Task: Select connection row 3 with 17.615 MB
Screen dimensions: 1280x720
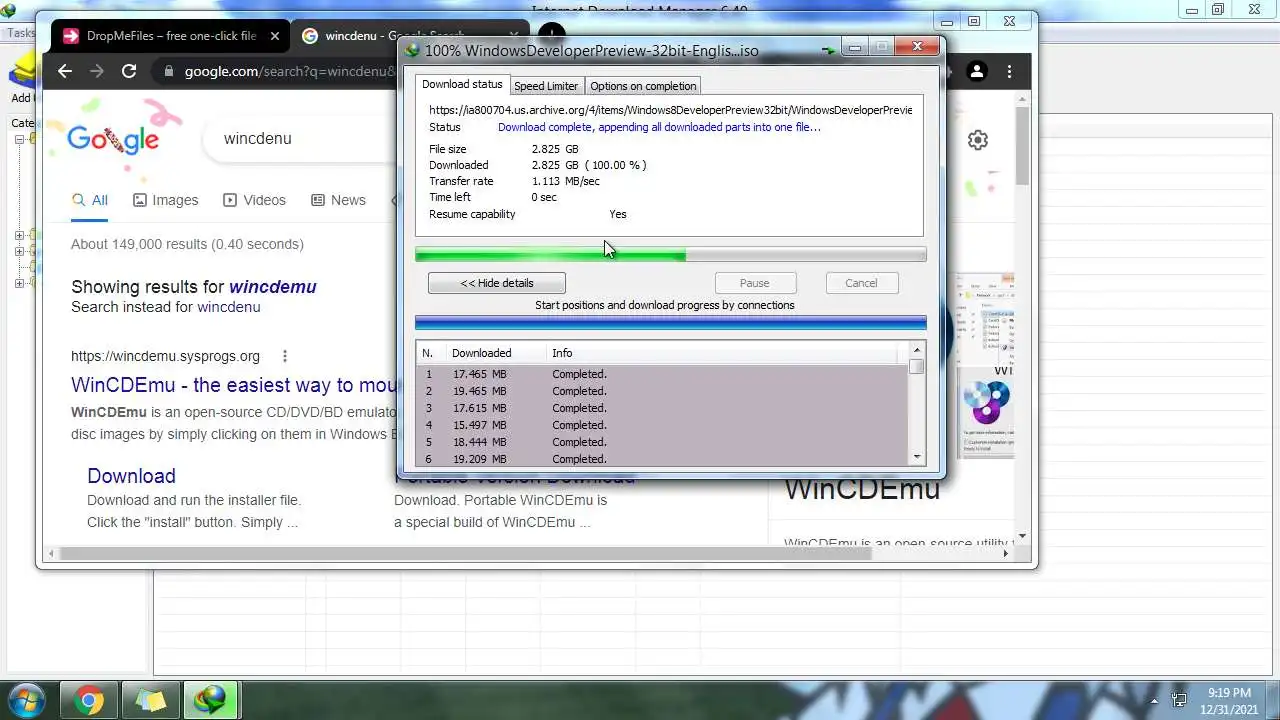Action: 661,408
